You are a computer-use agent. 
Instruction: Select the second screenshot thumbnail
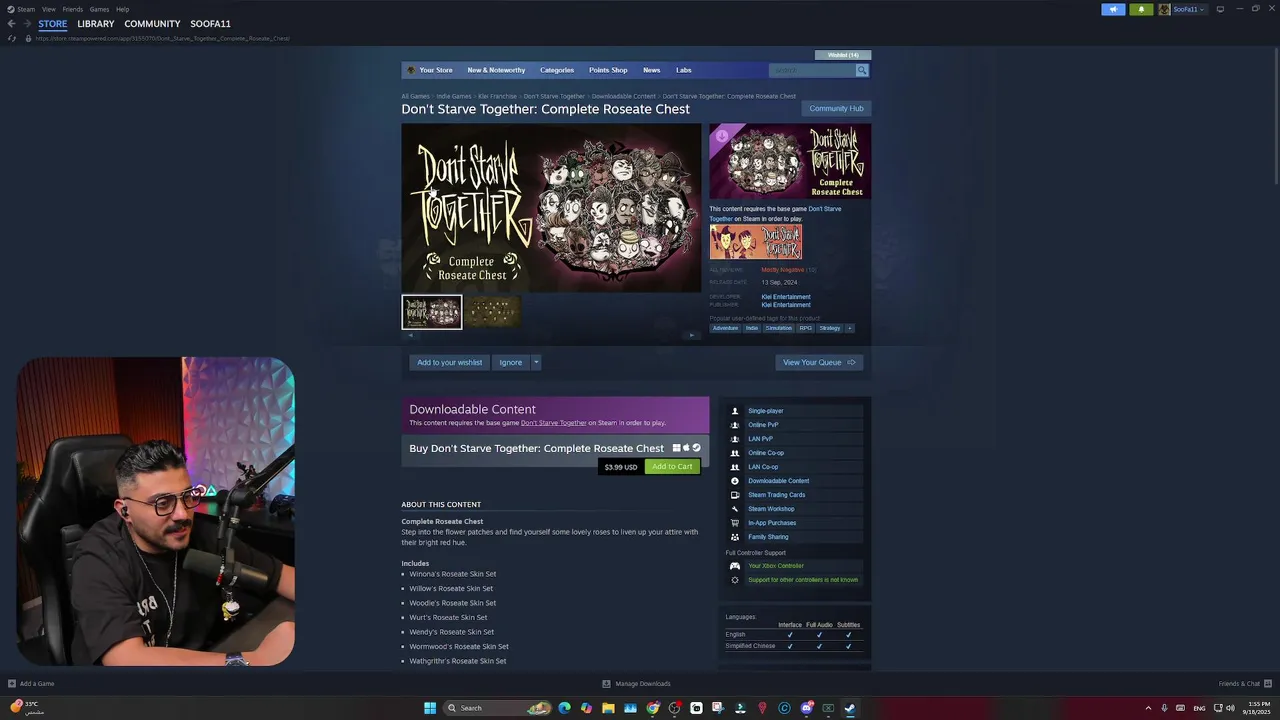(492, 312)
